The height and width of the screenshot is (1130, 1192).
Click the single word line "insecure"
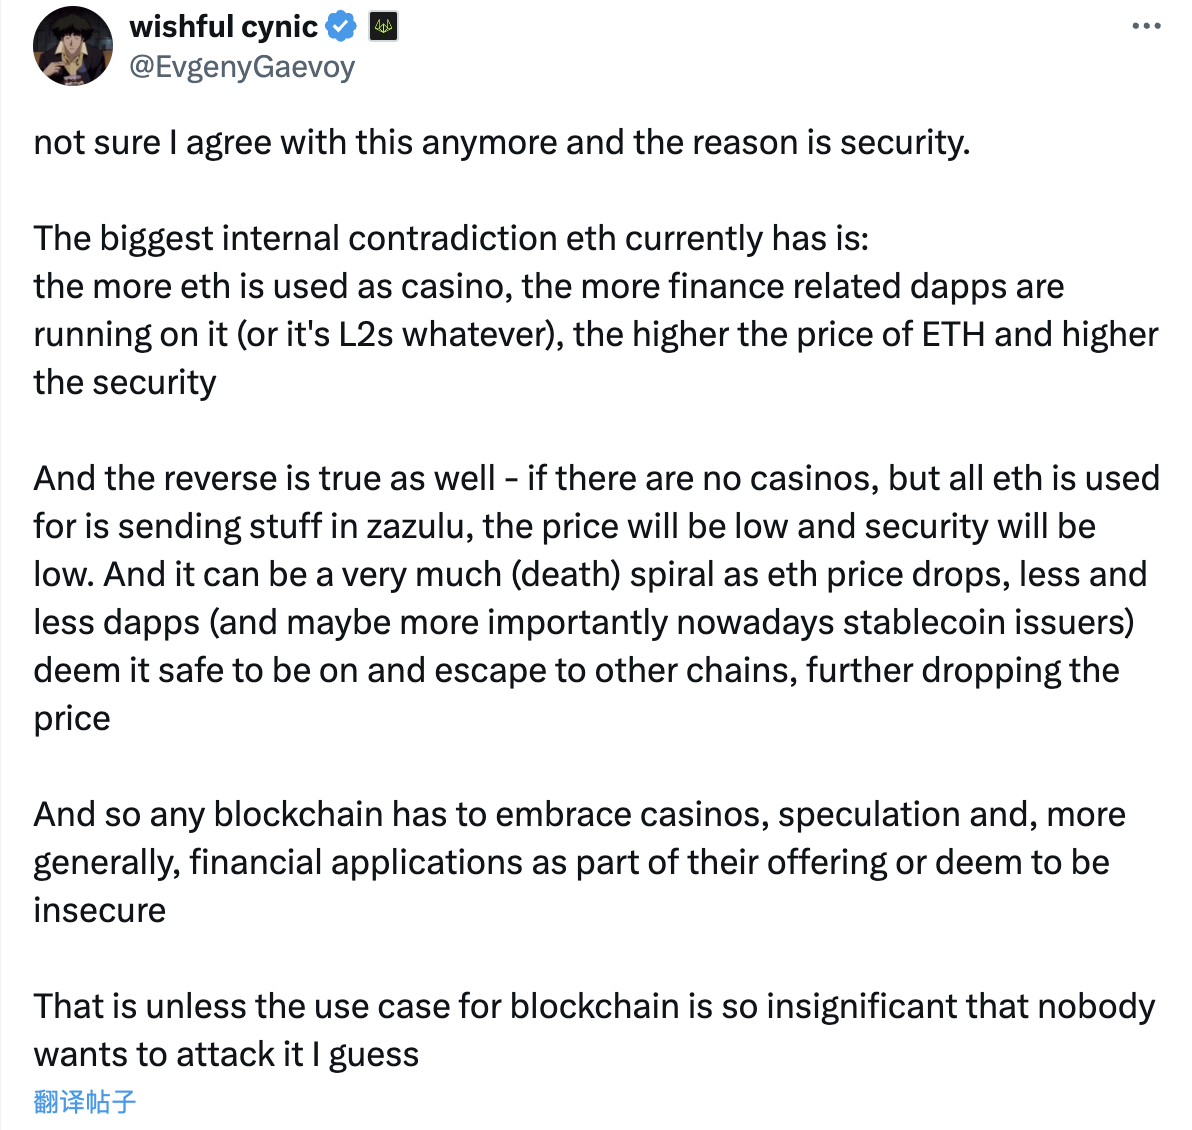(x=99, y=910)
